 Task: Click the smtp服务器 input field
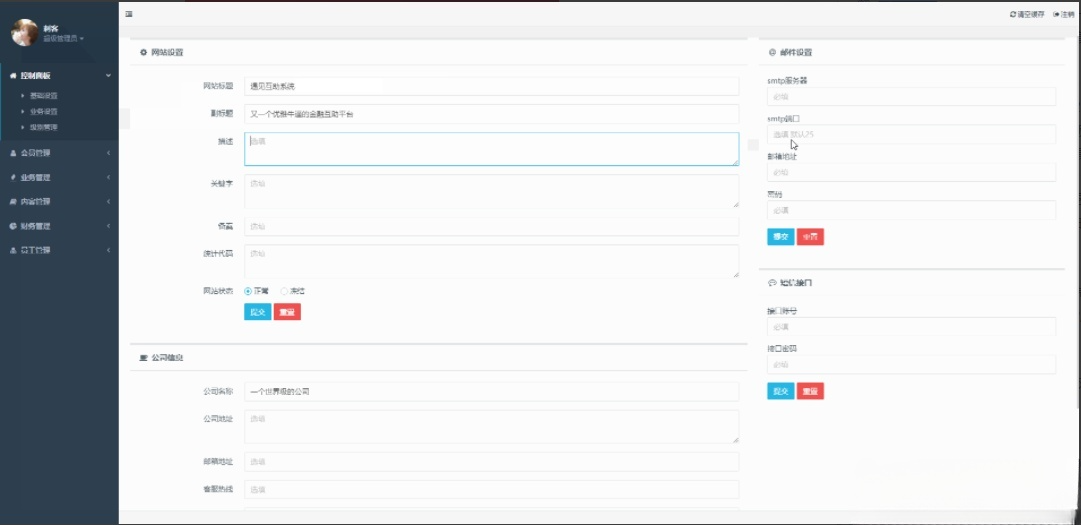(911, 97)
